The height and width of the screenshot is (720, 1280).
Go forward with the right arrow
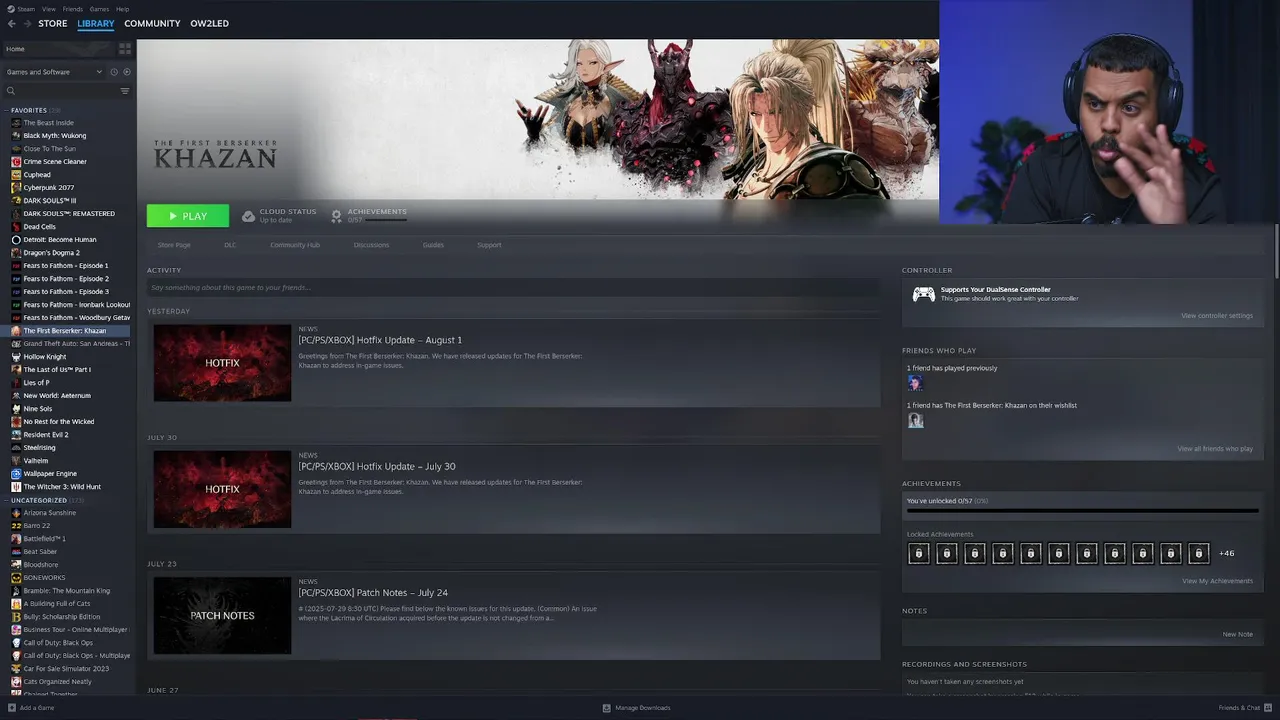pyautogui.click(x=26, y=23)
